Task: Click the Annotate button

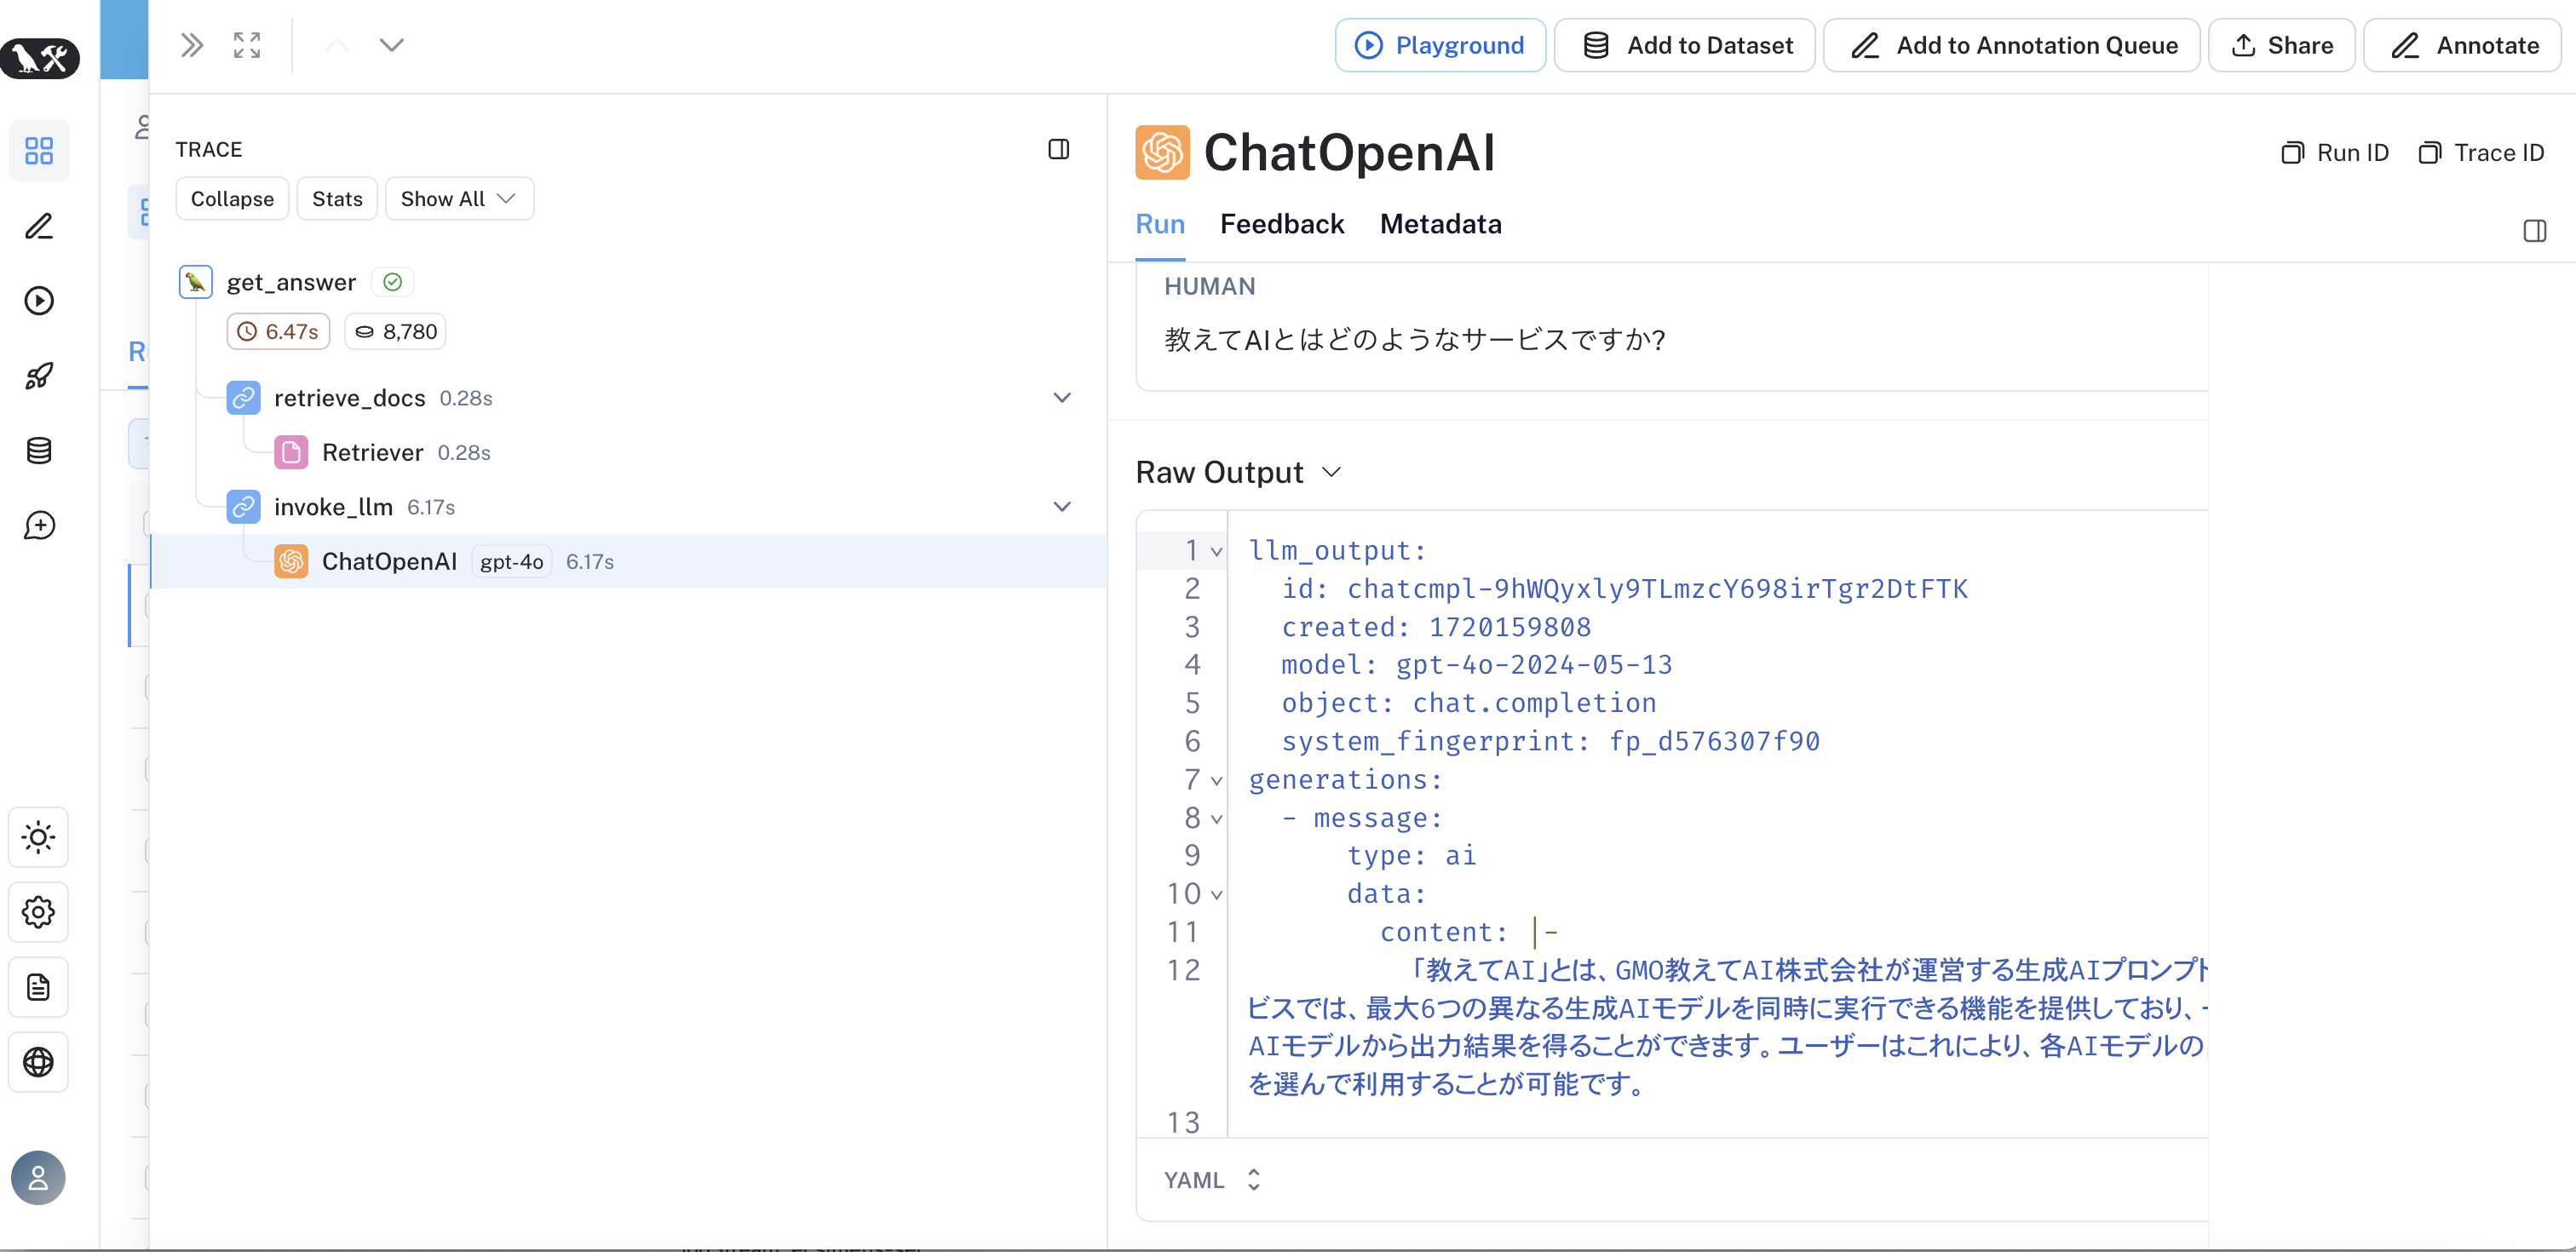Action: pyautogui.click(x=2463, y=45)
